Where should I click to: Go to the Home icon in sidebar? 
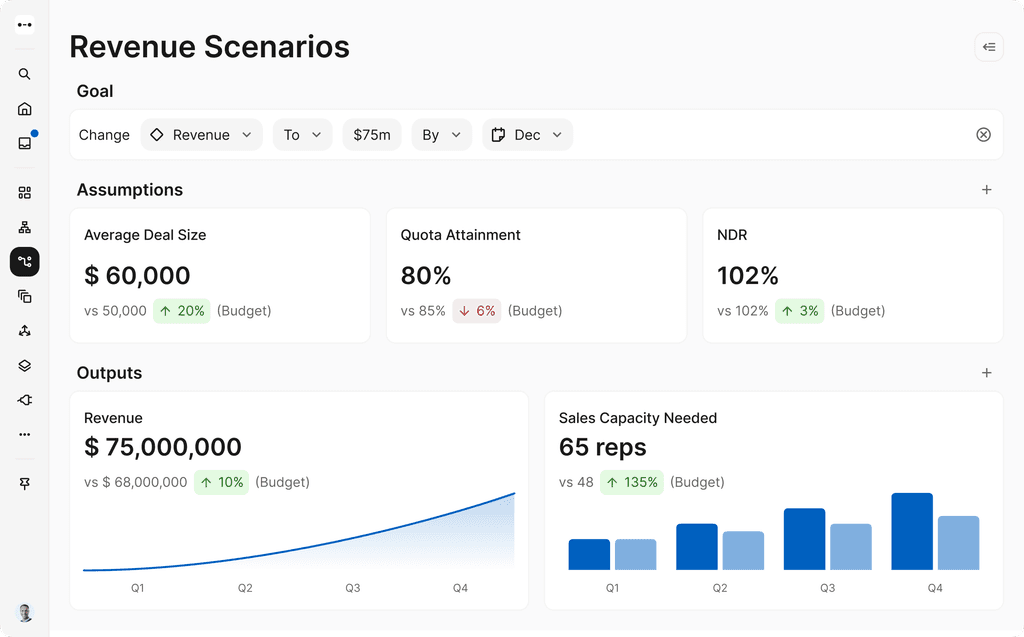(25, 108)
